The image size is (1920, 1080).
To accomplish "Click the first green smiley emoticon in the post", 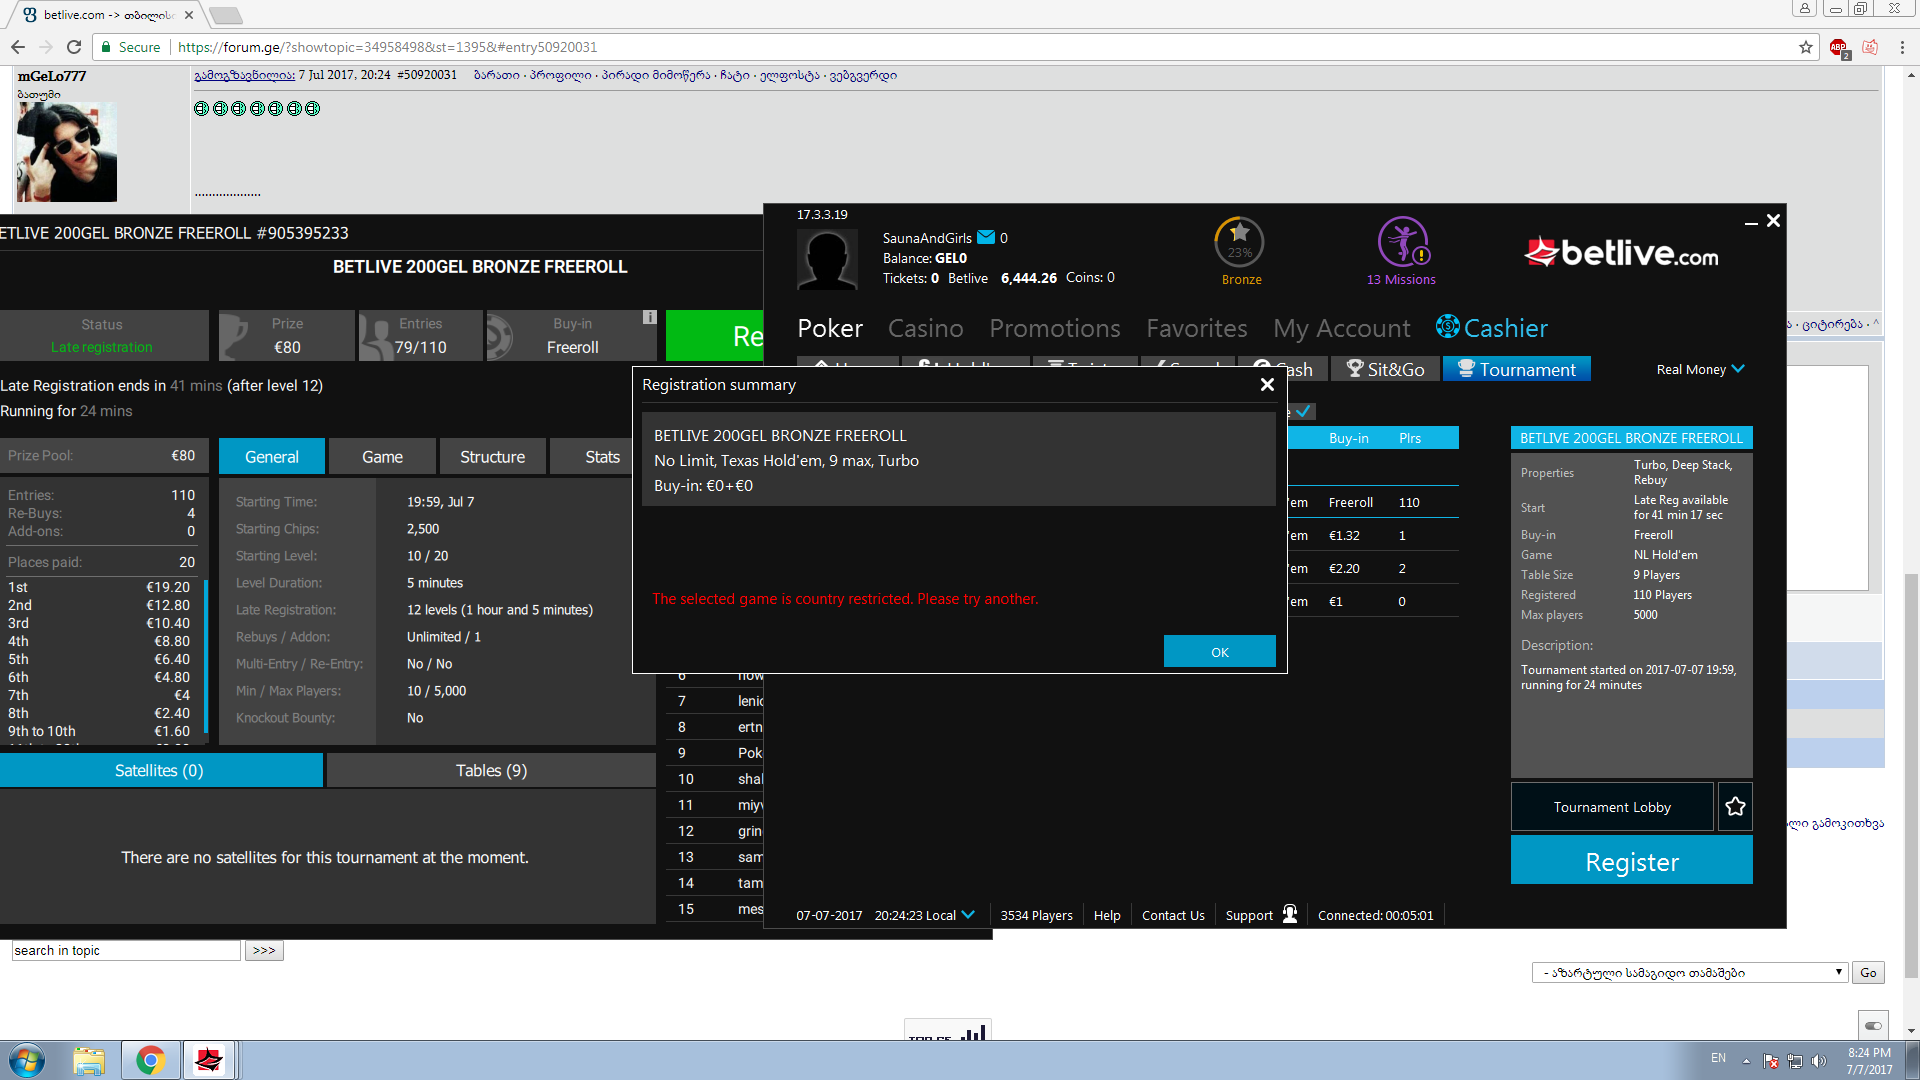I will [x=202, y=108].
